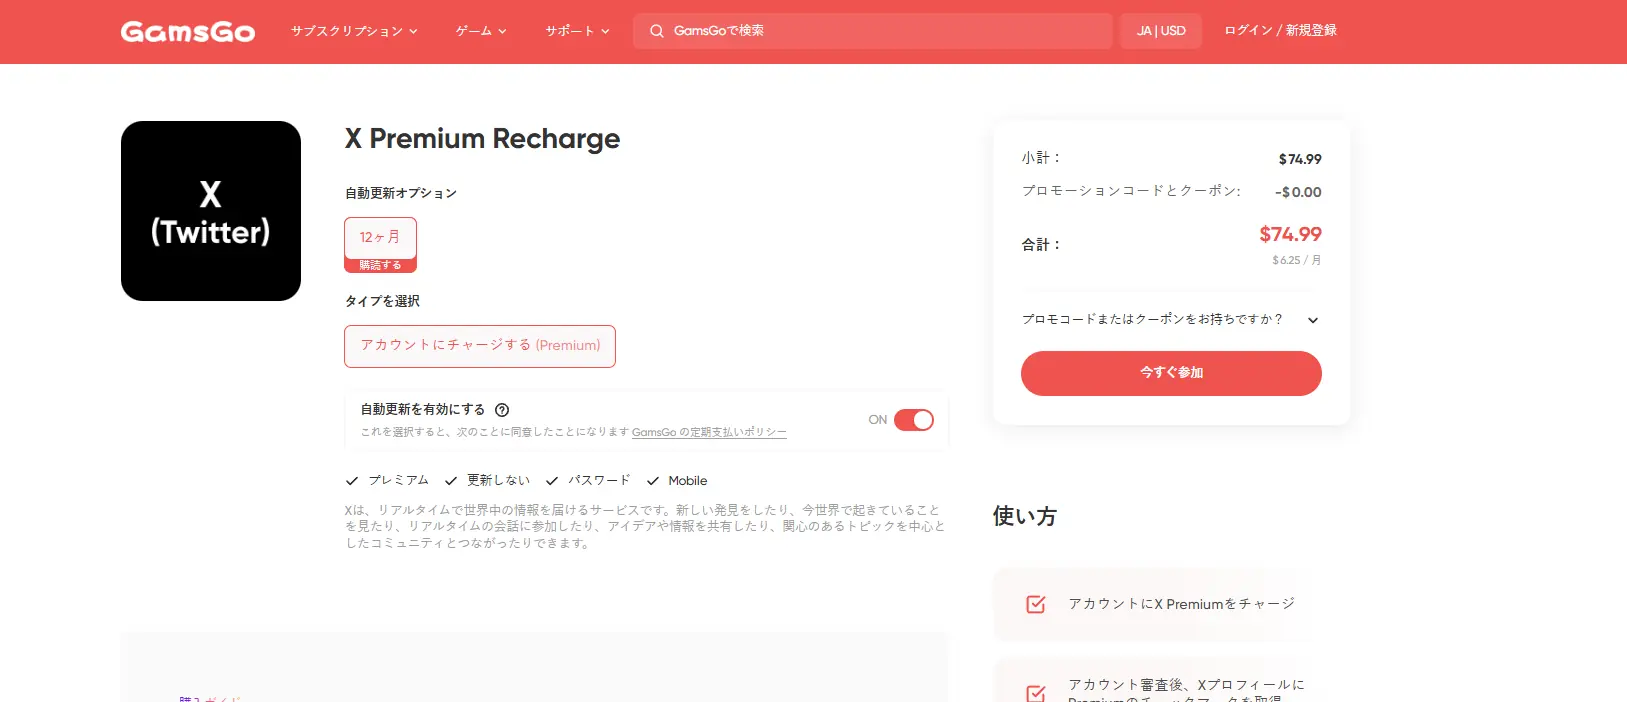Viewport: 1627px width, 702px height.
Task: Open the GamsGo の定期支払いポリシー link
Action: coord(709,433)
